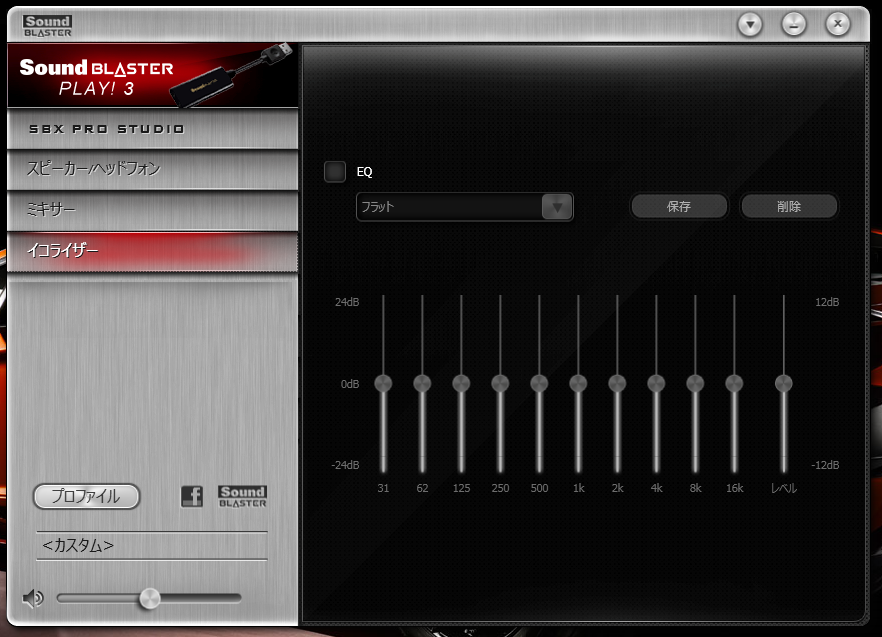Click the master volume slider knob
The image size is (882, 637).
(150, 599)
